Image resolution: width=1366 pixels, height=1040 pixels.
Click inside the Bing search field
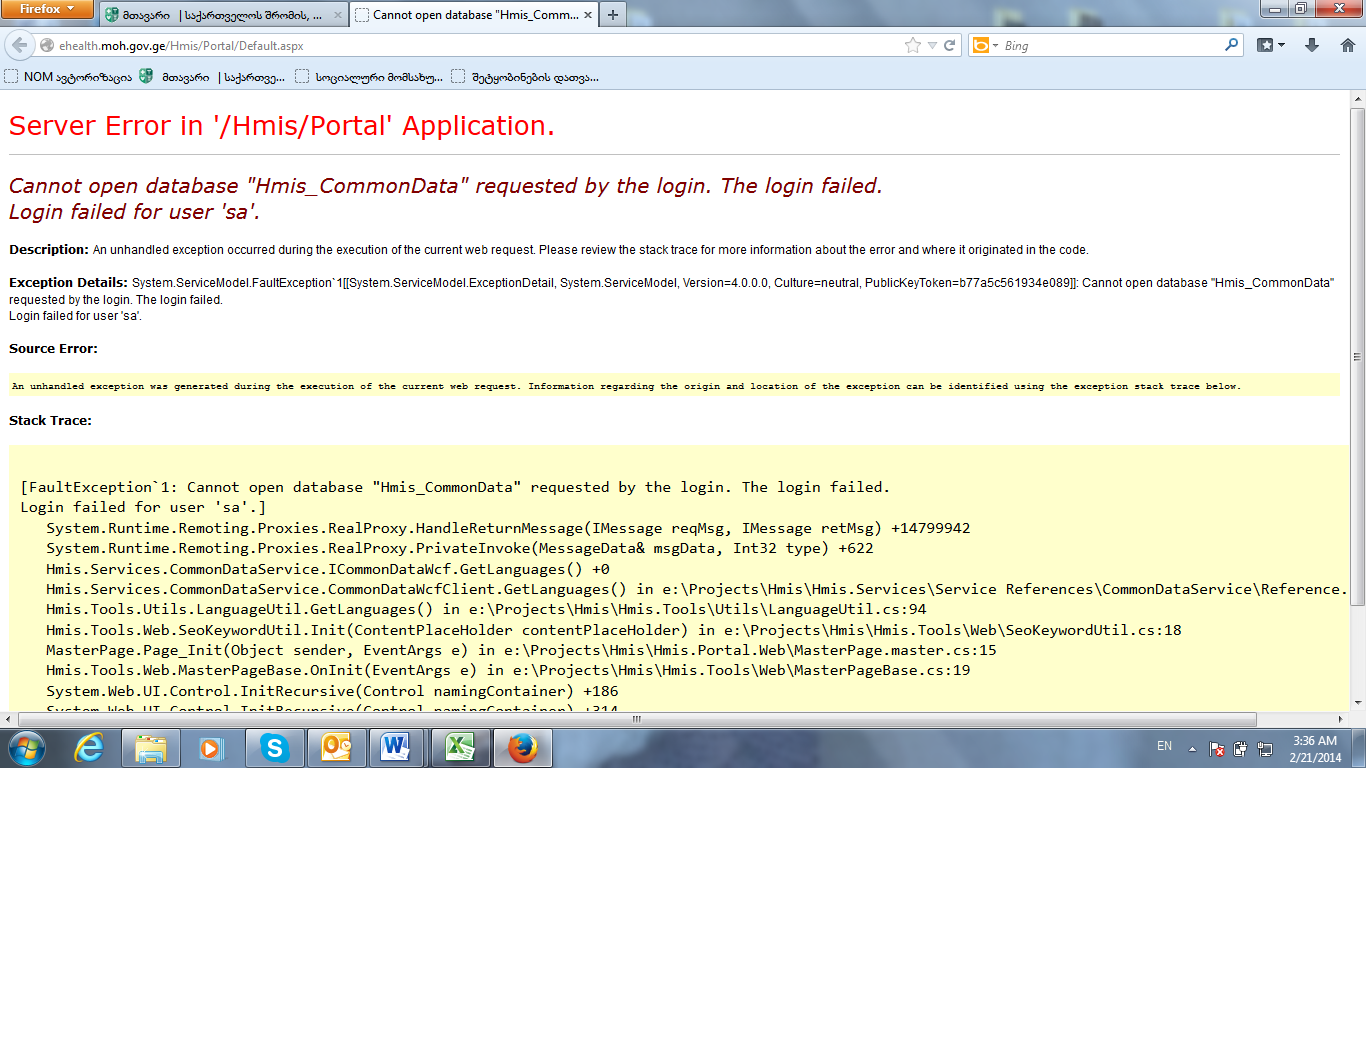click(x=1110, y=45)
